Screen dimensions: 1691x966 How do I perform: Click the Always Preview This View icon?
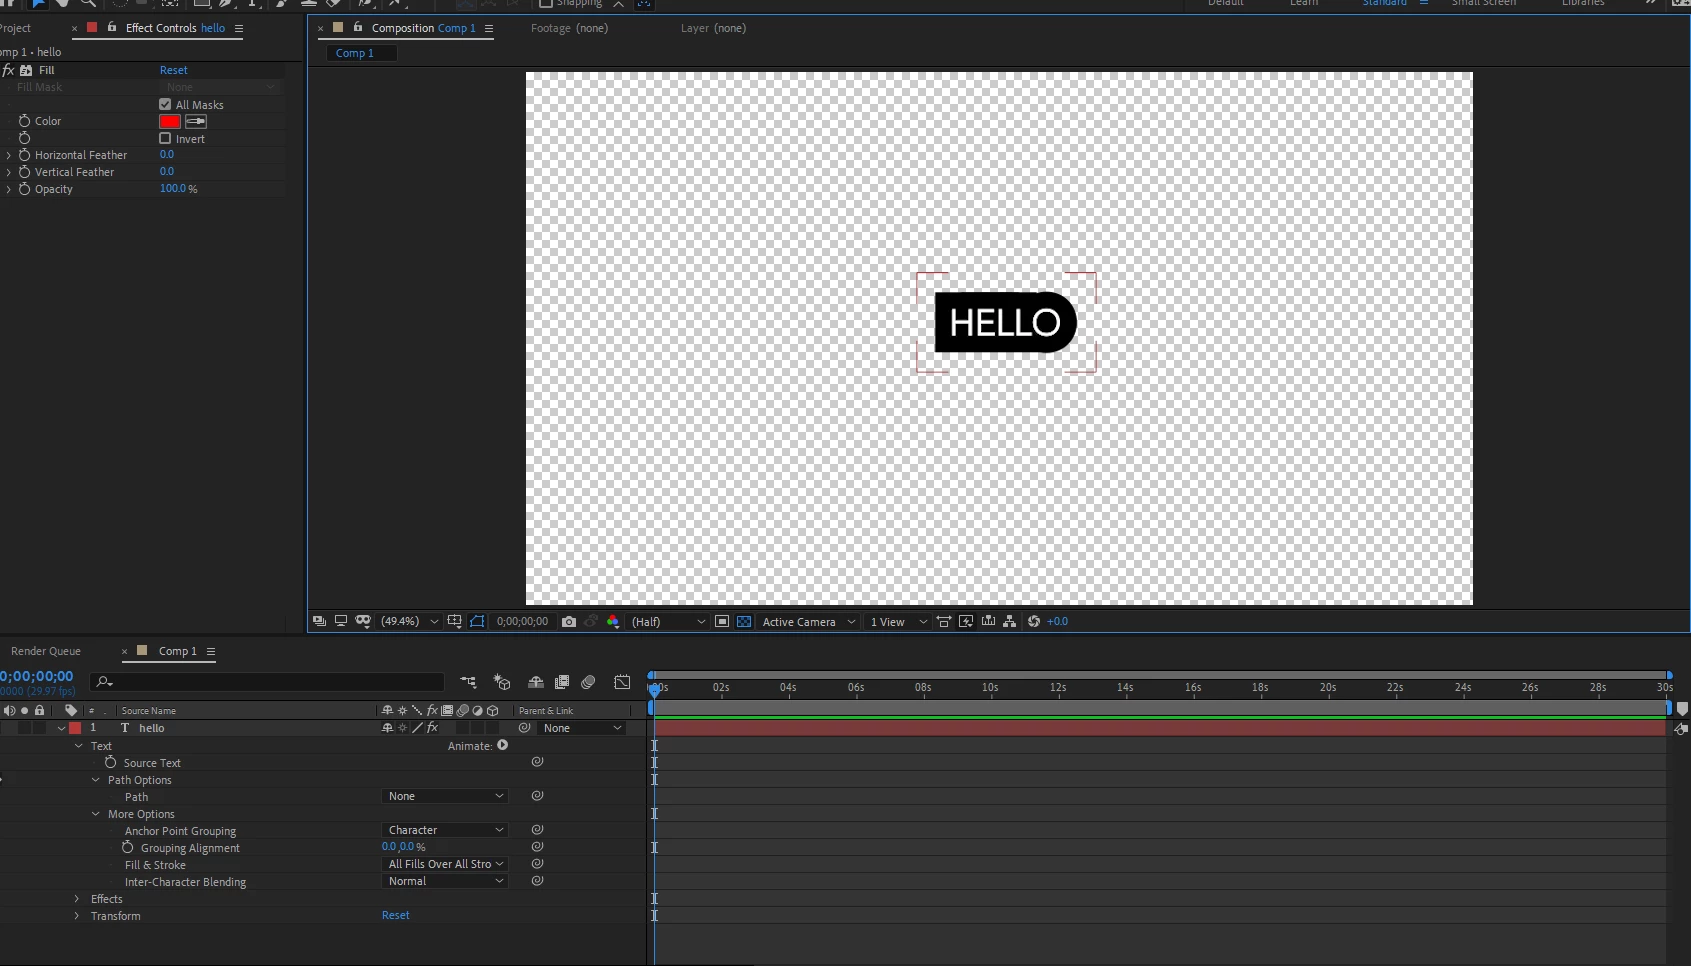coord(319,621)
